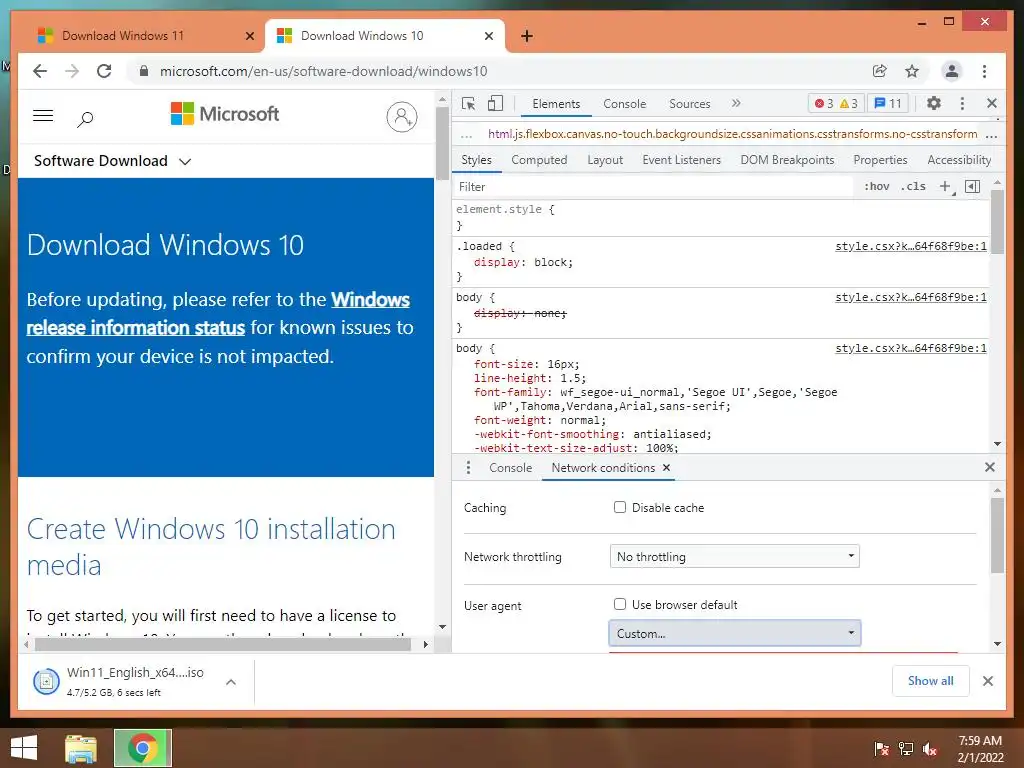This screenshot has height=768, width=1024.
Task: Click the breadcrumb right ellipsis
Action: pos(991,135)
